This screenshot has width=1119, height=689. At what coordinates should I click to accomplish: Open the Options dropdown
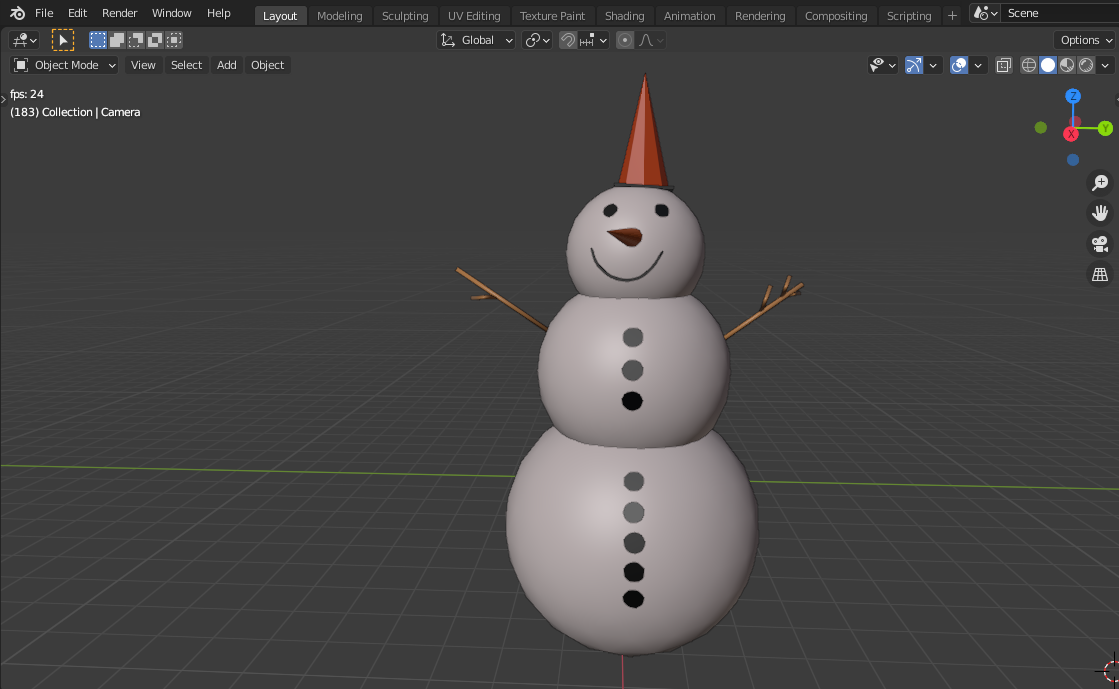click(1085, 40)
